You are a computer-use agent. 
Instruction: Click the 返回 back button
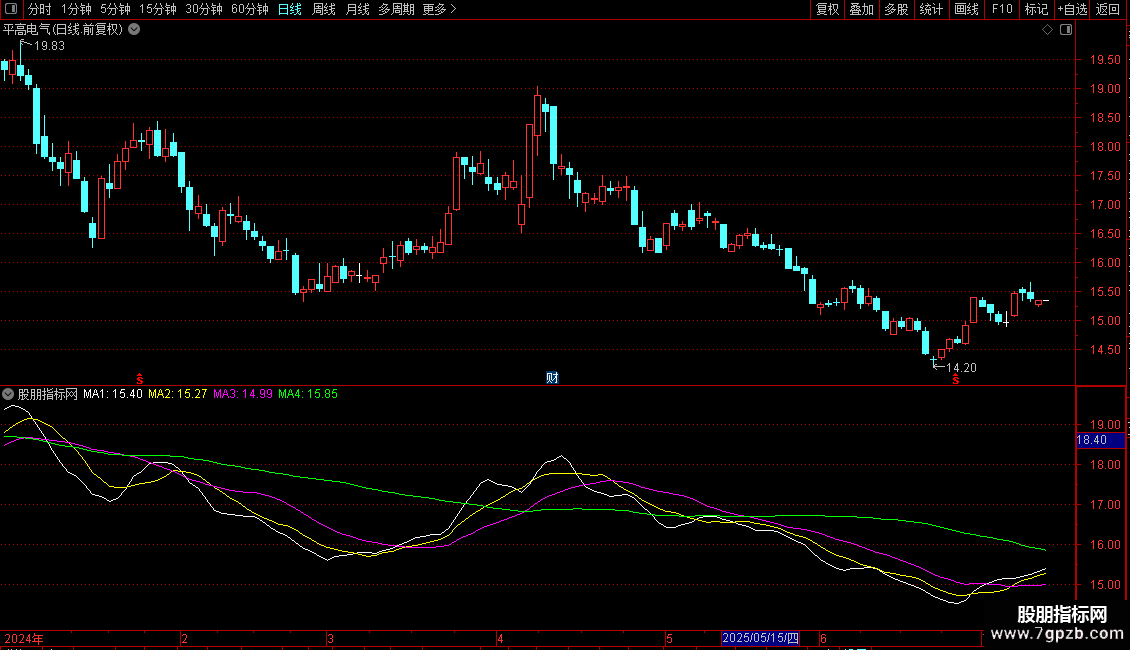coord(1108,9)
